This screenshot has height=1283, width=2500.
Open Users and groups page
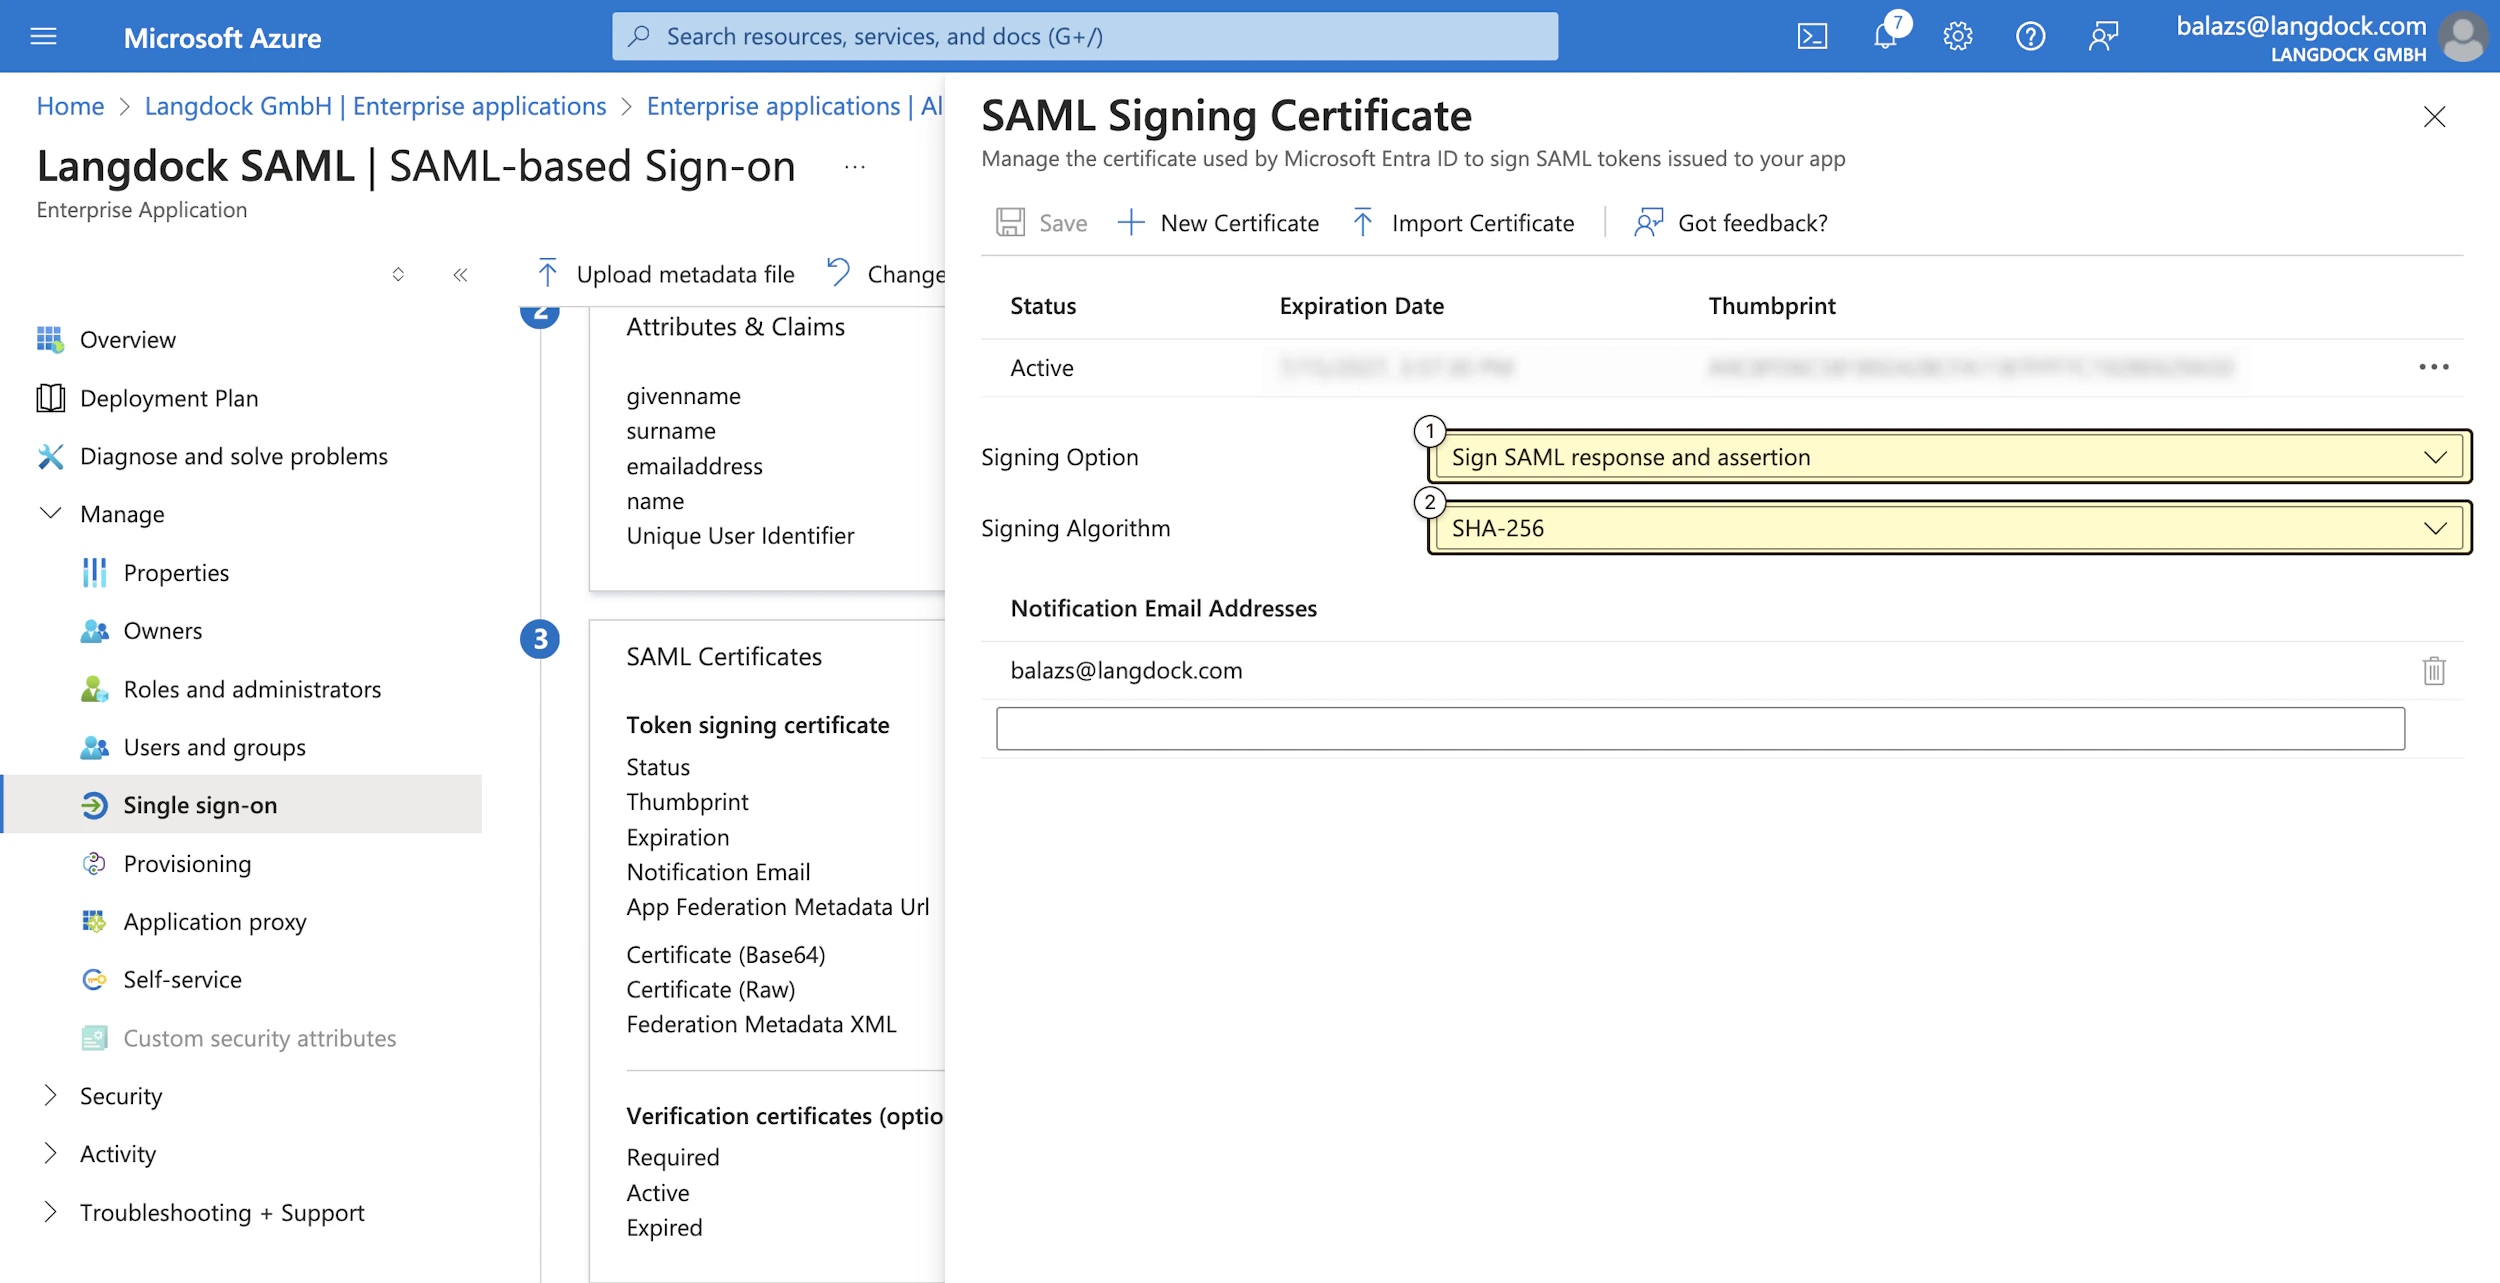[215, 747]
